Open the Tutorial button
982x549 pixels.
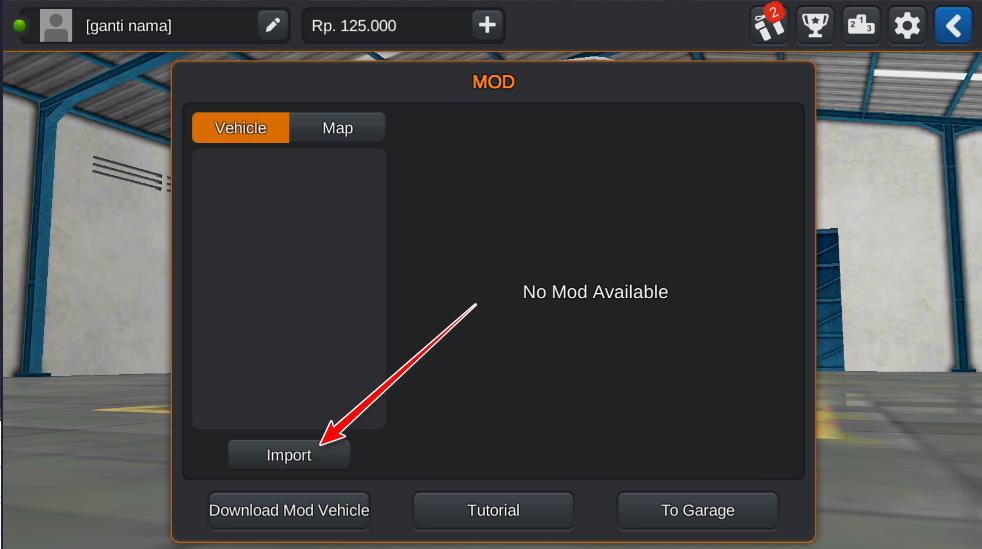(x=494, y=510)
